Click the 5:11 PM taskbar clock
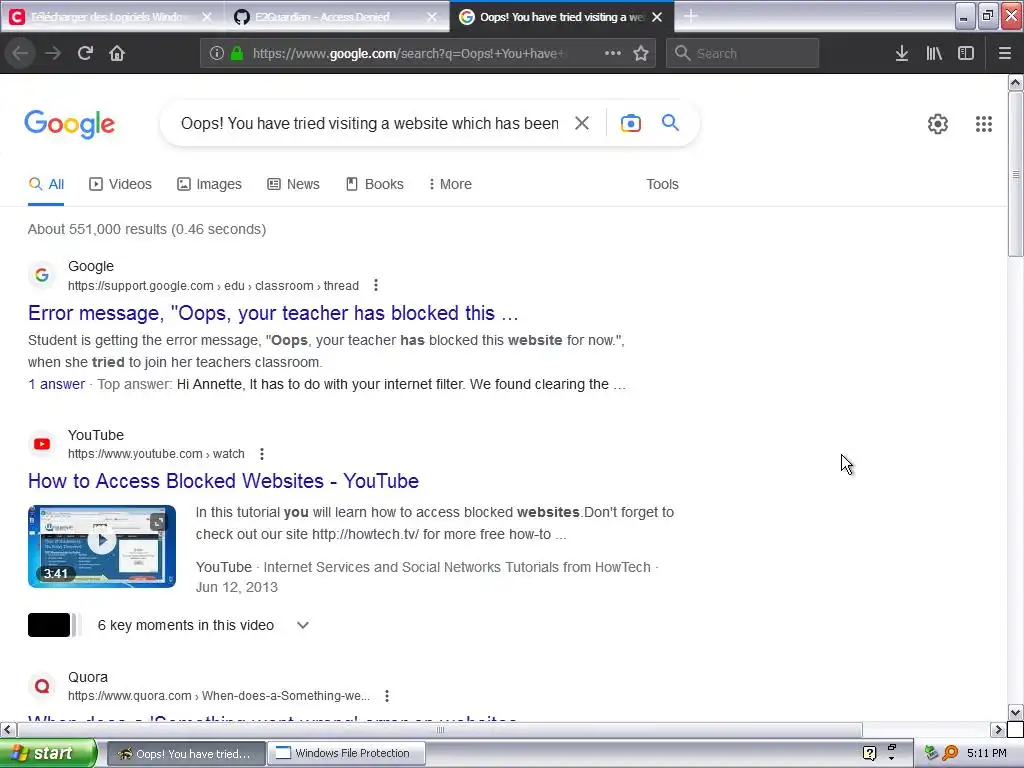The width and height of the screenshot is (1024, 768). 986,753
